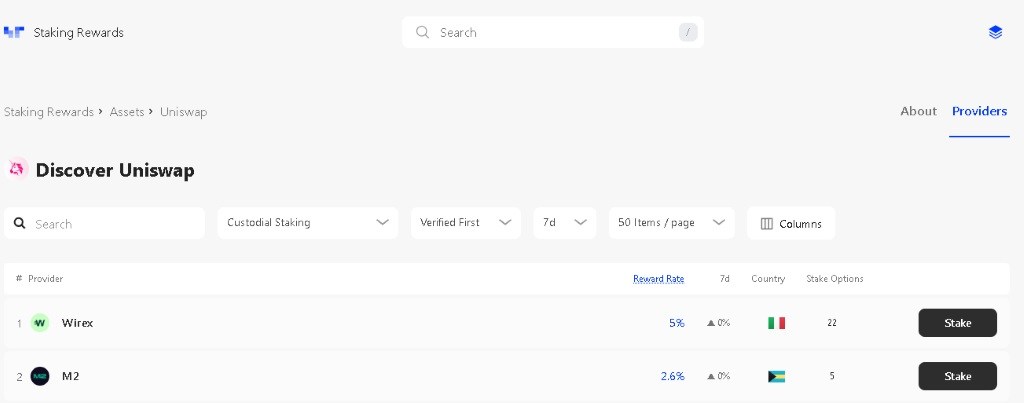Click the Stake button for M2

point(957,376)
